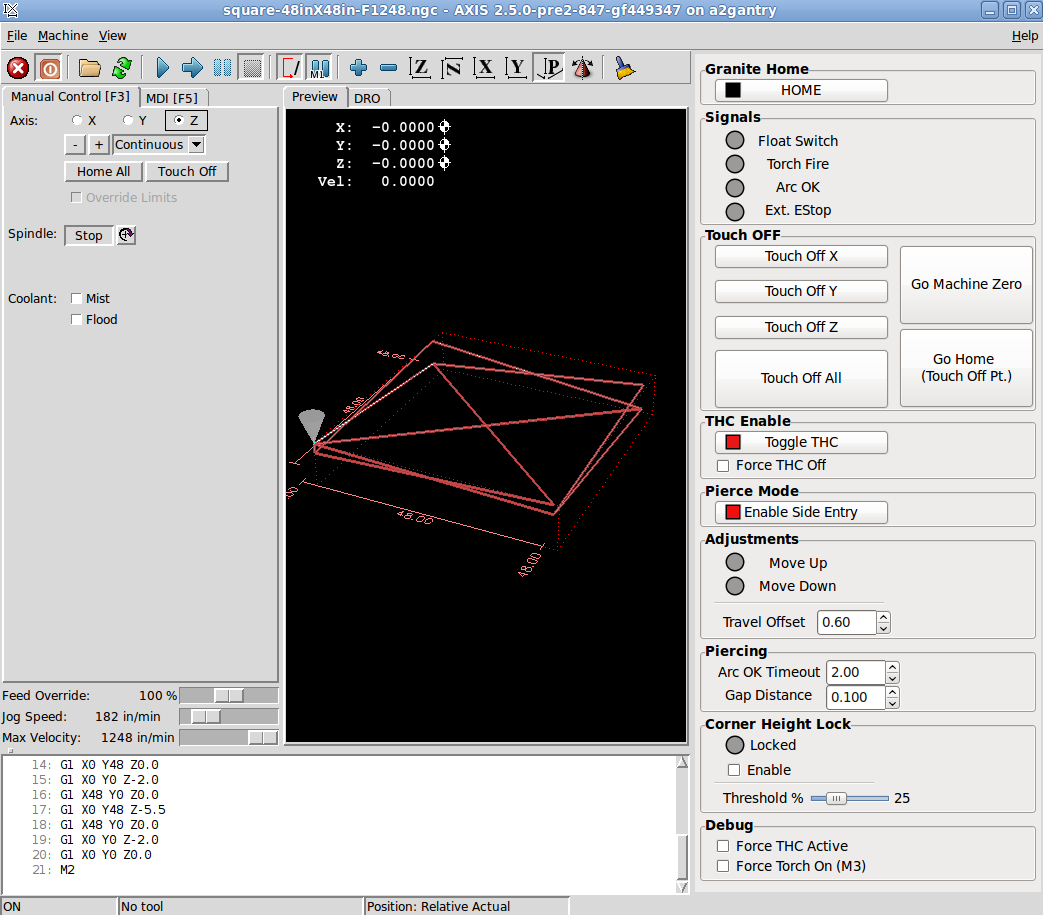1043x915 pixels.
Task: Open the Continuous jog increment dropdown
Action: [x=196, y=144]
